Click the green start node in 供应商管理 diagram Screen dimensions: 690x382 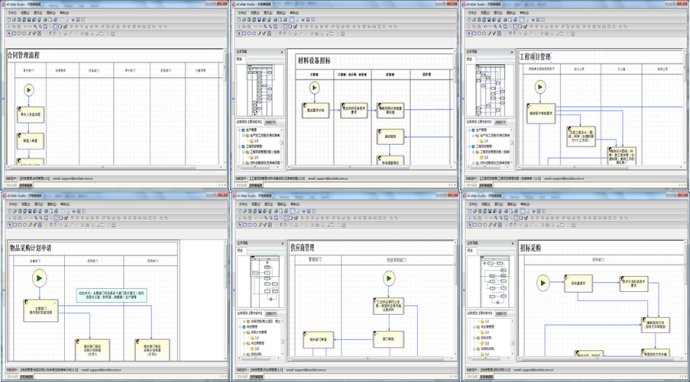click(x=389, y=278)
